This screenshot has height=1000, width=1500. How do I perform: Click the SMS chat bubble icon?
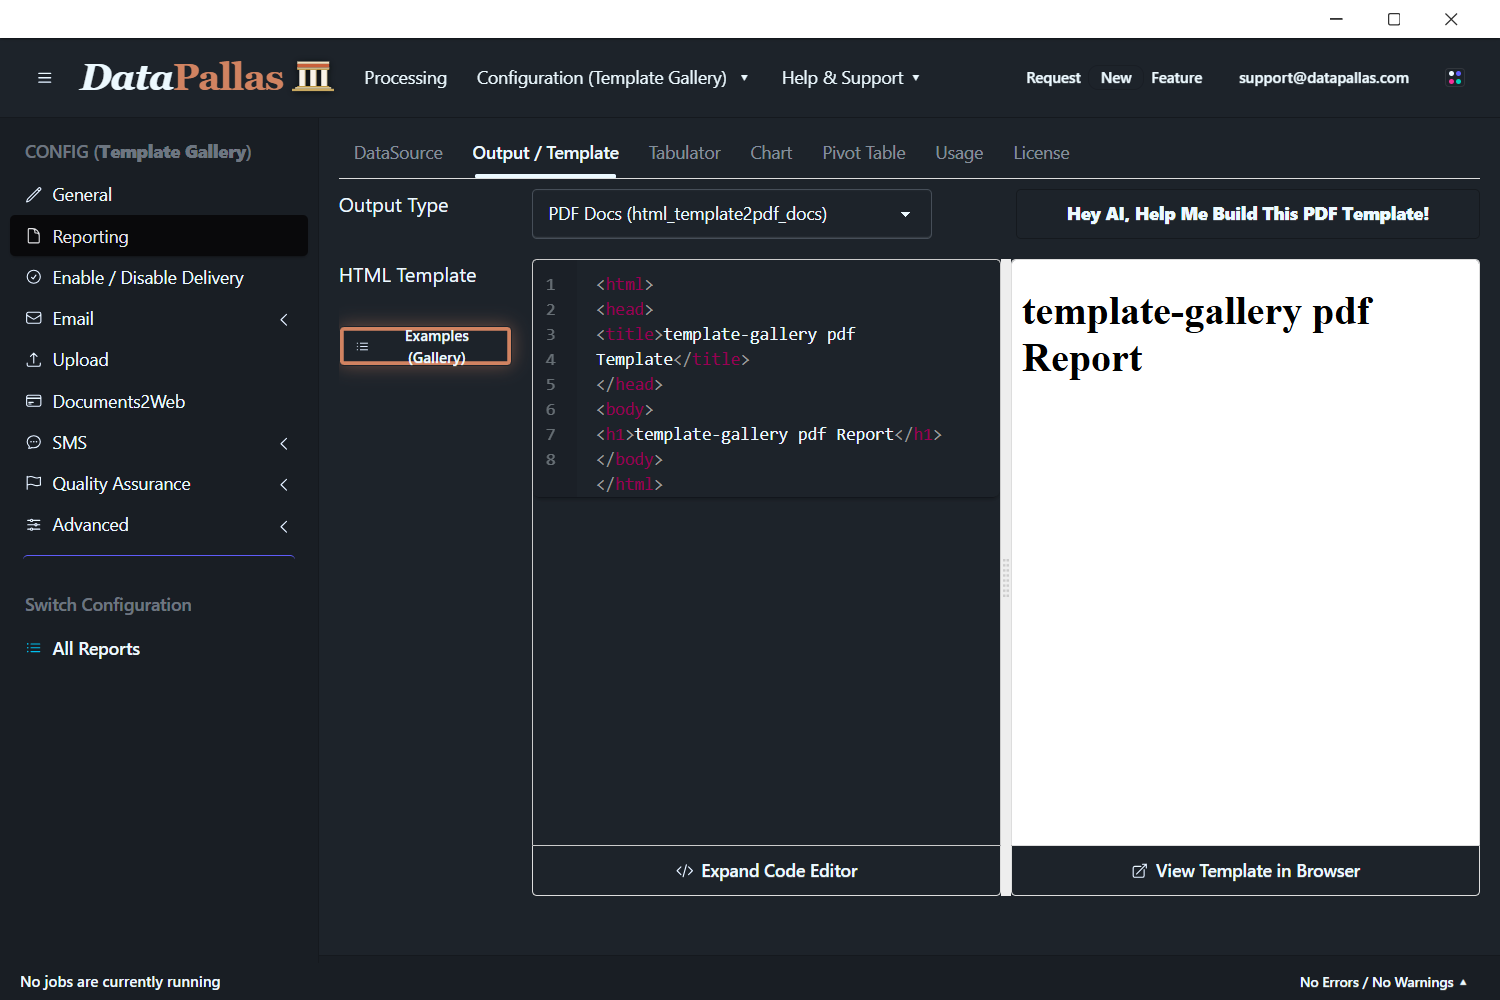tap(34, 442)
